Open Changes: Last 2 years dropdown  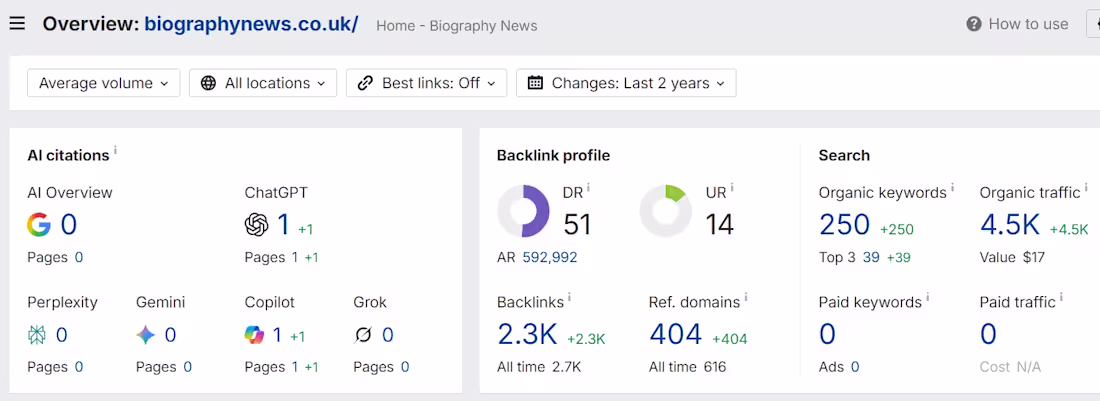[x=626, y=83]
